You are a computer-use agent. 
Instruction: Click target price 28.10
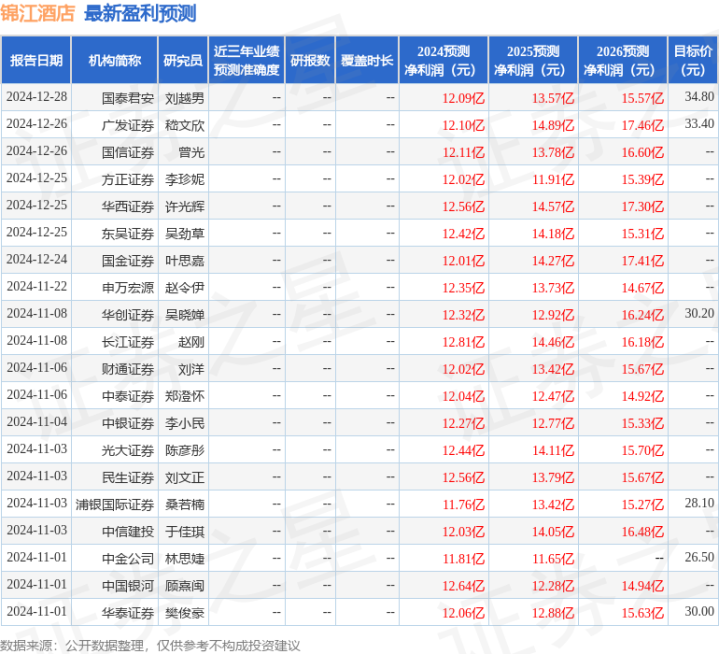pyautogui.click(x=699, y=503)
